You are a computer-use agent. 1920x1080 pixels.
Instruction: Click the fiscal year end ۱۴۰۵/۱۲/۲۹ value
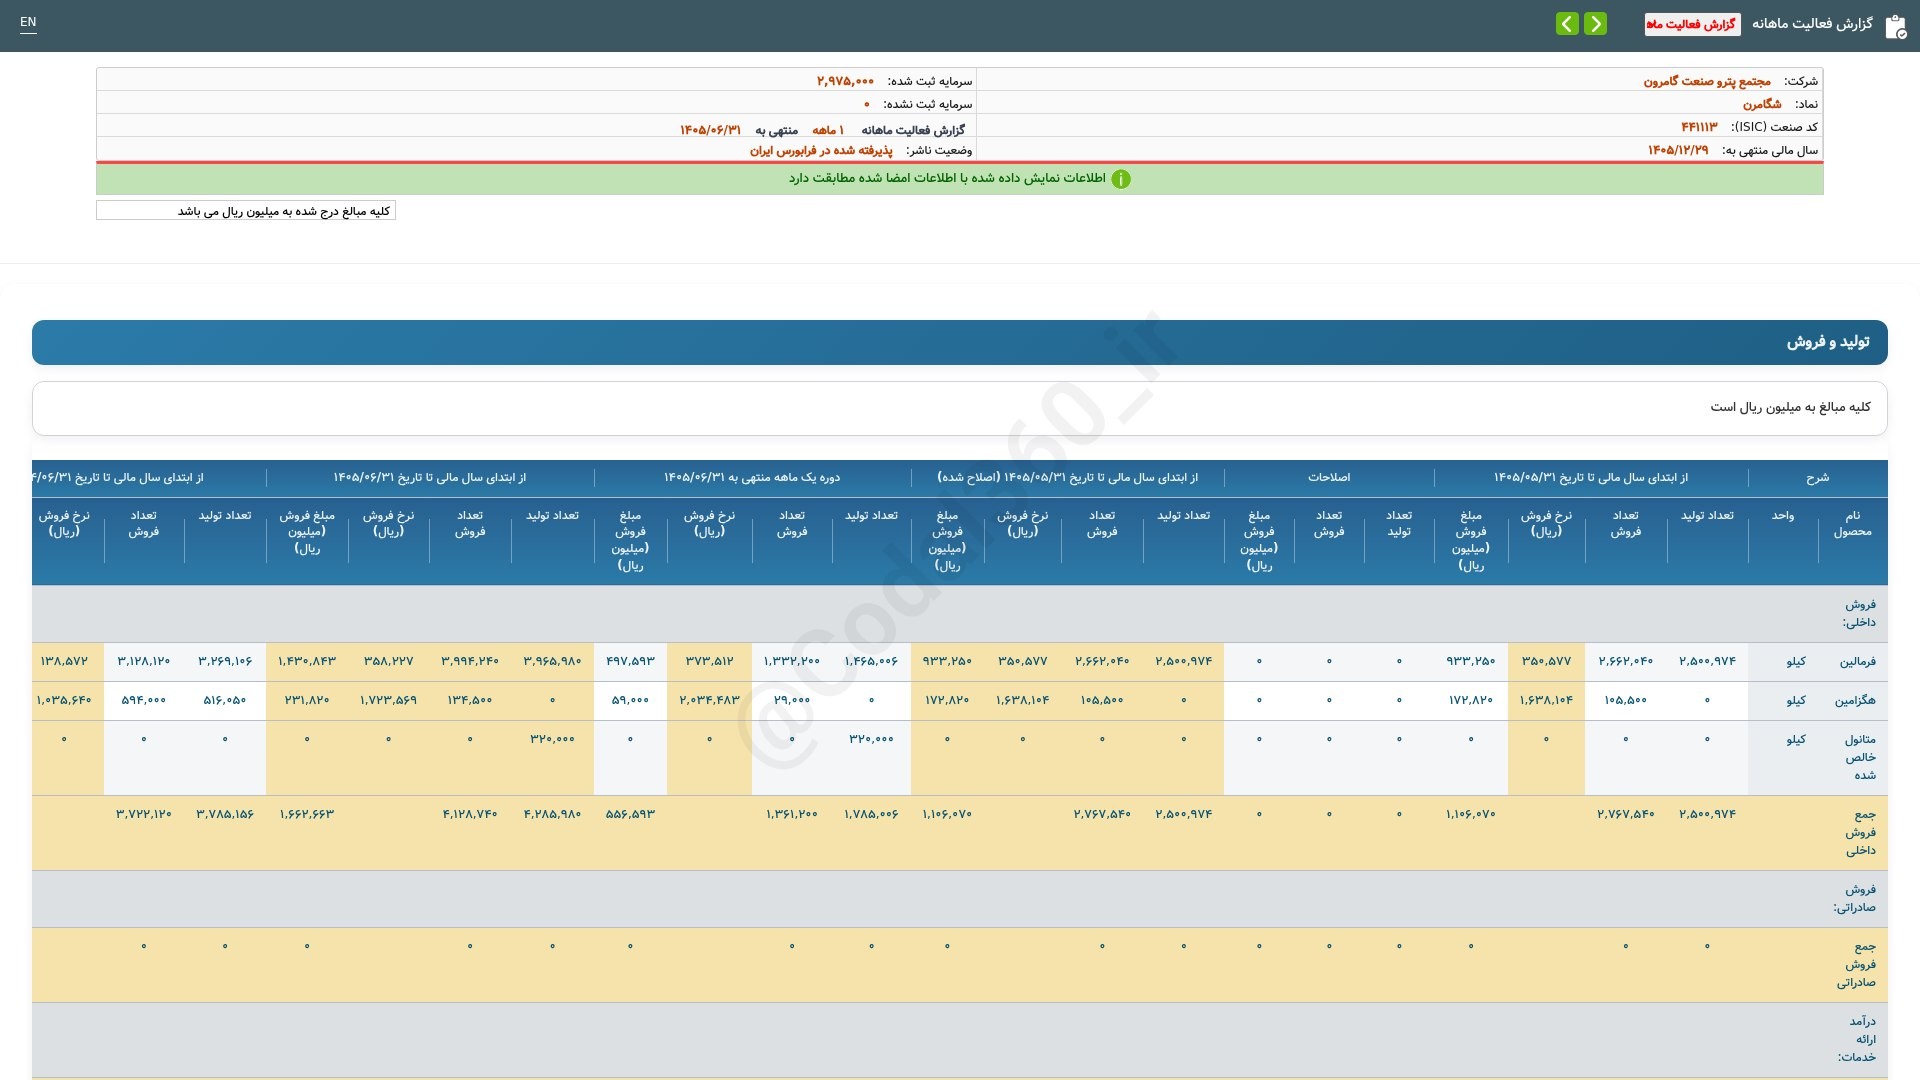click(1678, 150)
